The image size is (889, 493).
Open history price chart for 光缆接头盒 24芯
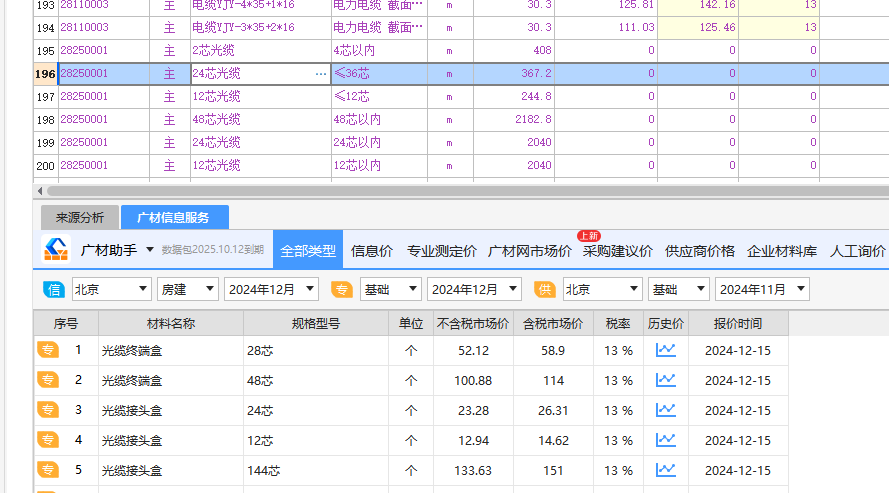click(666, 410)
